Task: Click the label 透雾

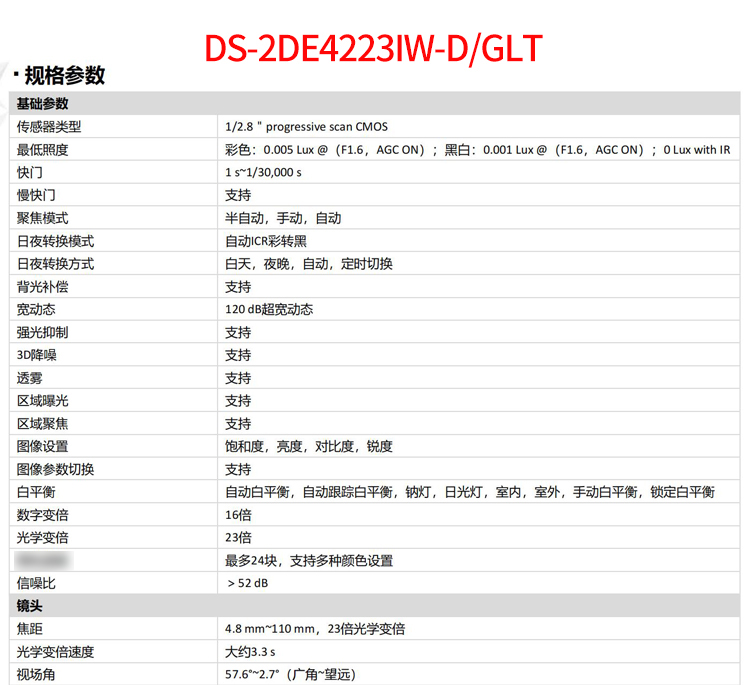Action: [30, 378]
